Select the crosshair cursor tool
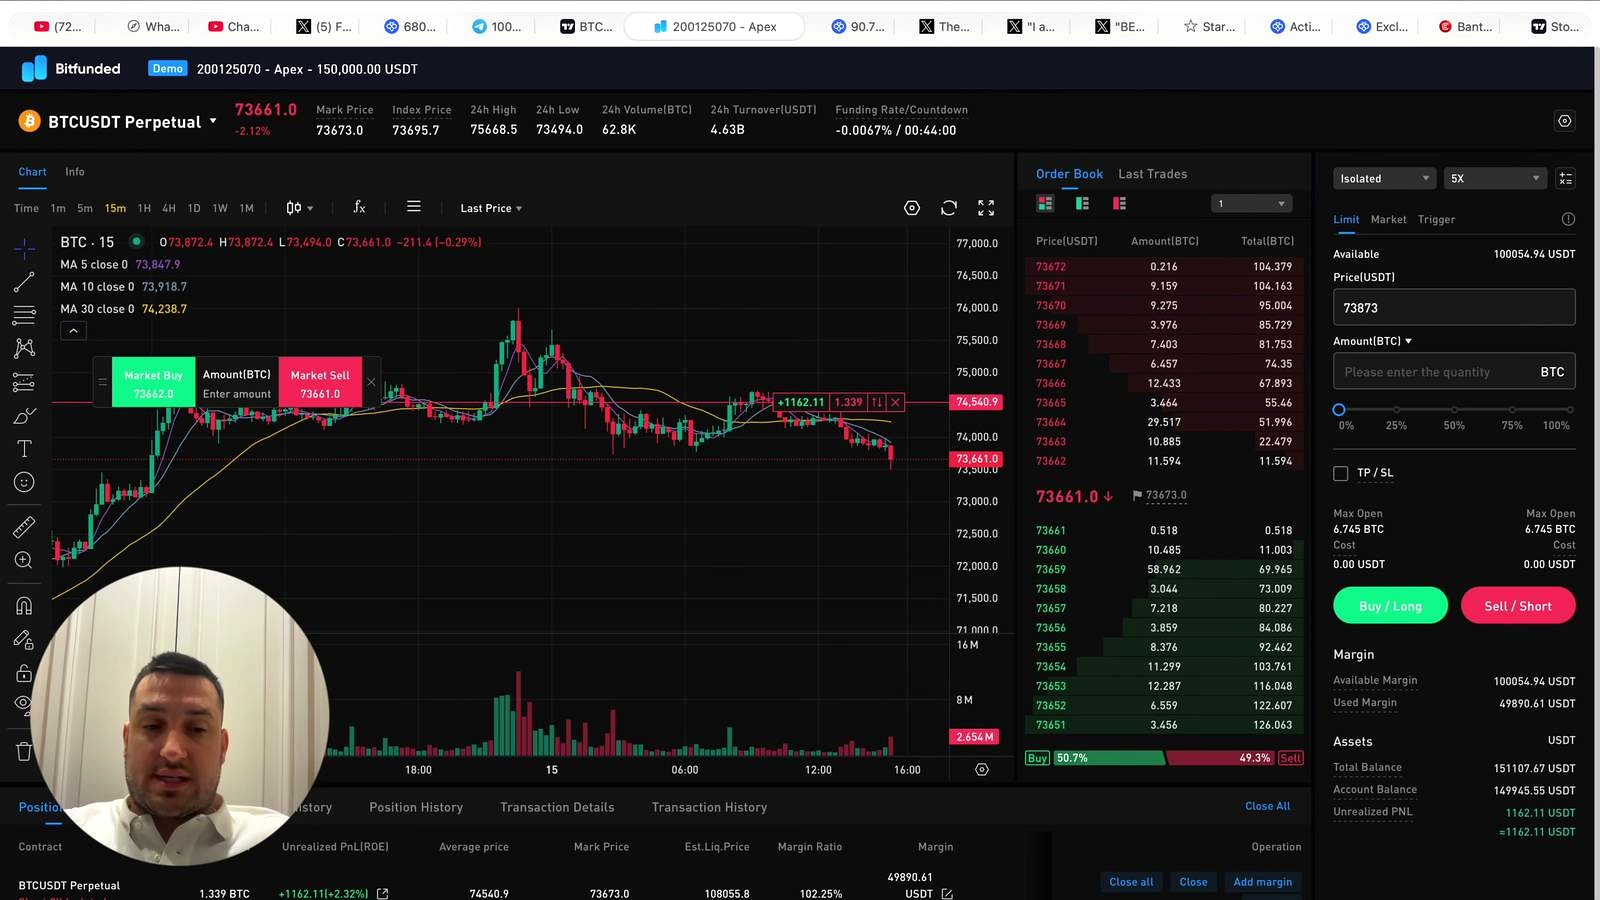The height and width of the screenshot is (900, 1600). pos(24,248)
